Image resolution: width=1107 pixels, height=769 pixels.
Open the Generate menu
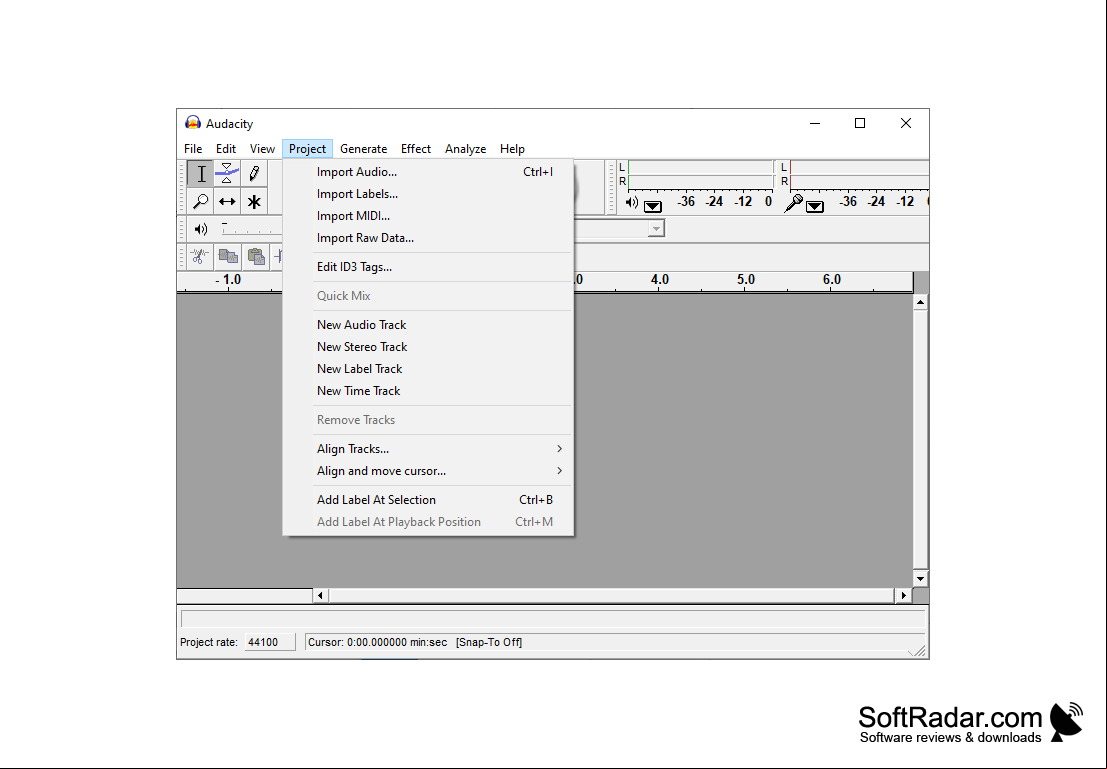[x=364, y=148]
